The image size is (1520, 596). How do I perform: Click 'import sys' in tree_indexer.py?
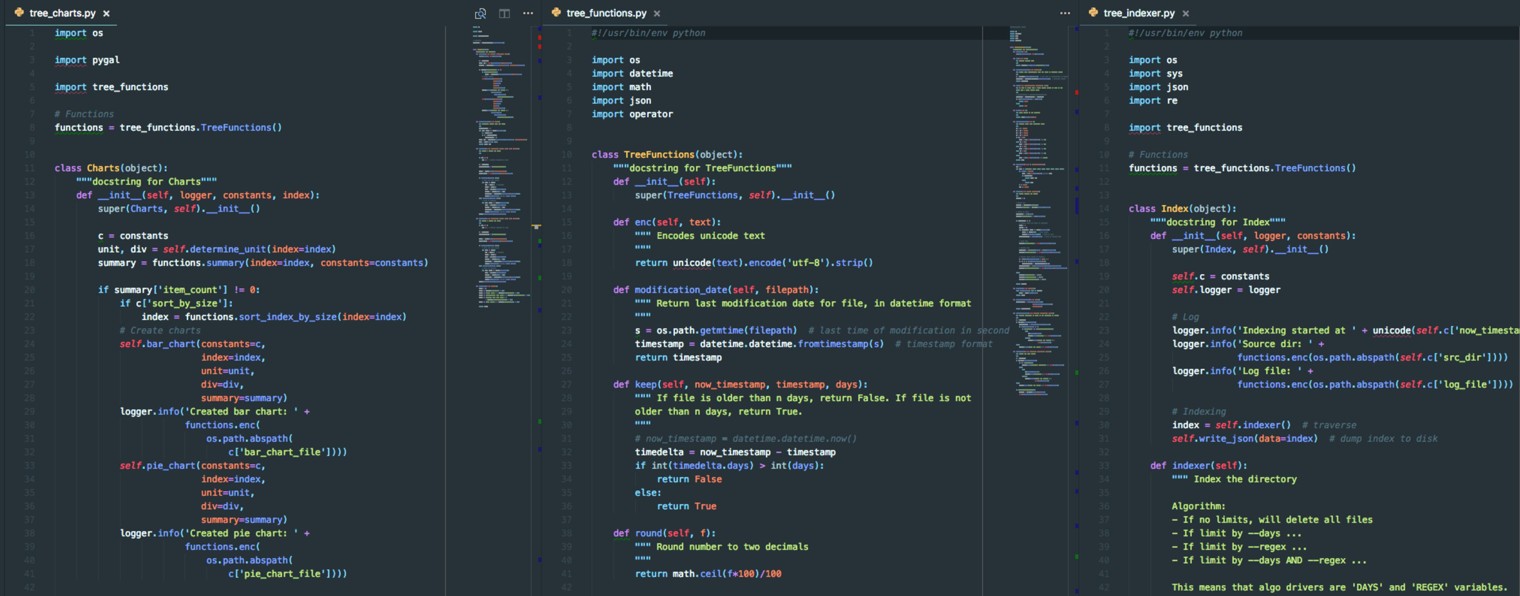coord(1156,73)
